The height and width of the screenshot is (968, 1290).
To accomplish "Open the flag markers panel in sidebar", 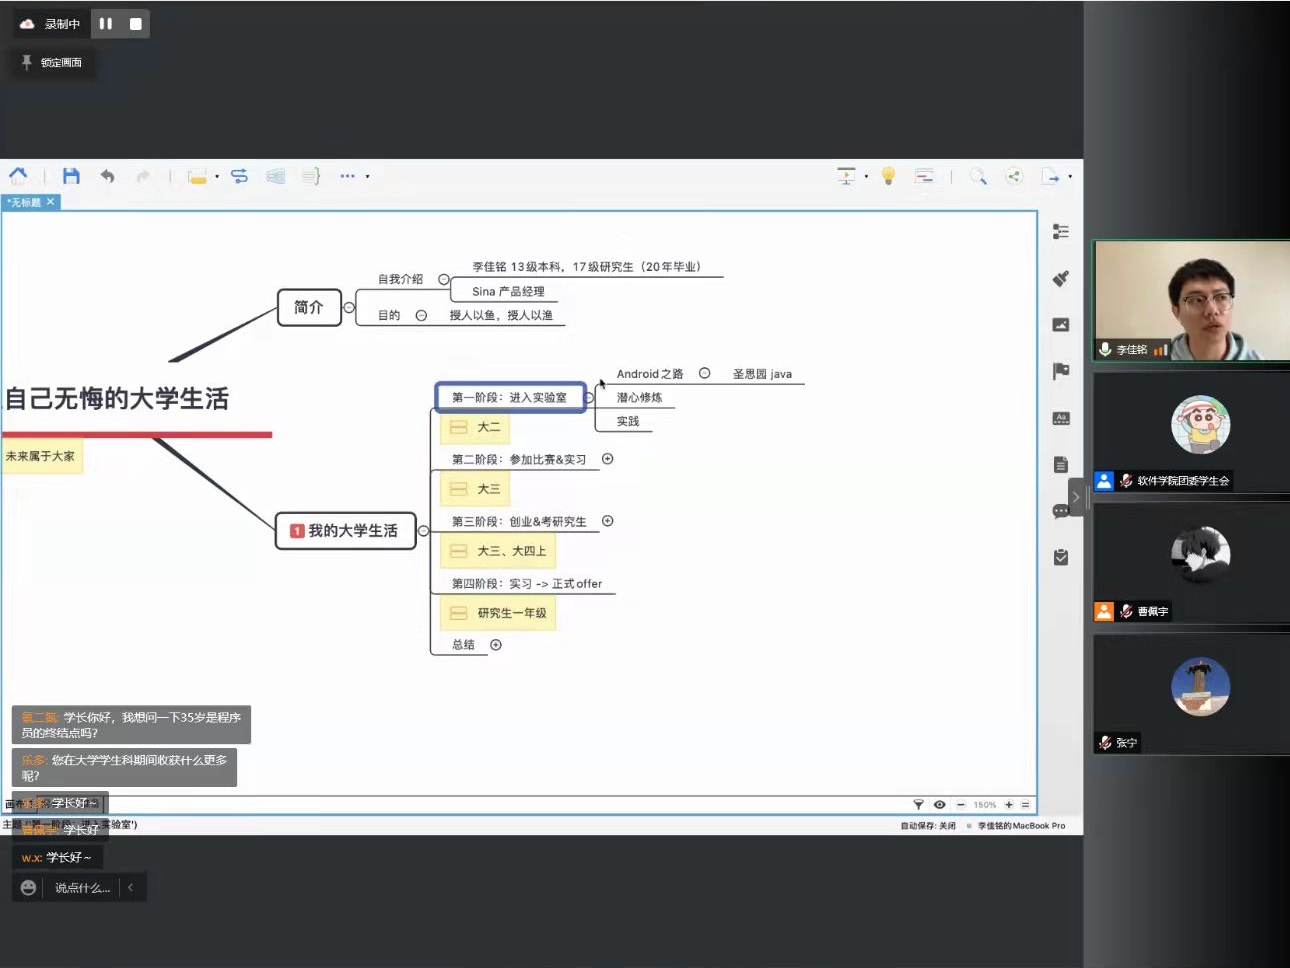I will click(1061, 371).
